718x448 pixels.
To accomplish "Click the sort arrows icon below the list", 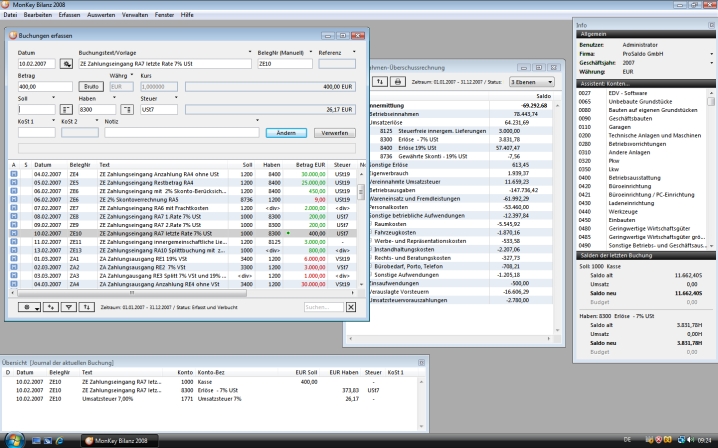I will tap(85, 307).
